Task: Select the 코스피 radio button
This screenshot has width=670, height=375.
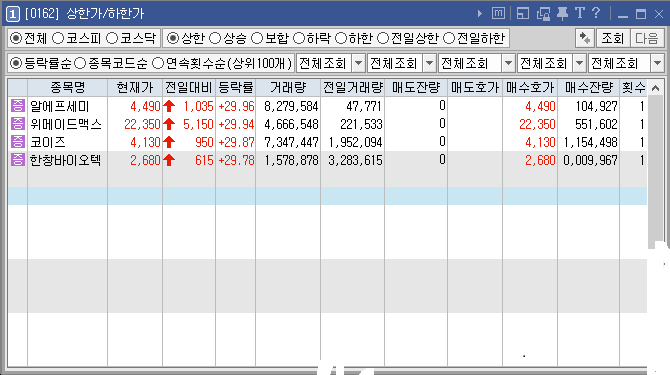Action: (x=58, y=38)
